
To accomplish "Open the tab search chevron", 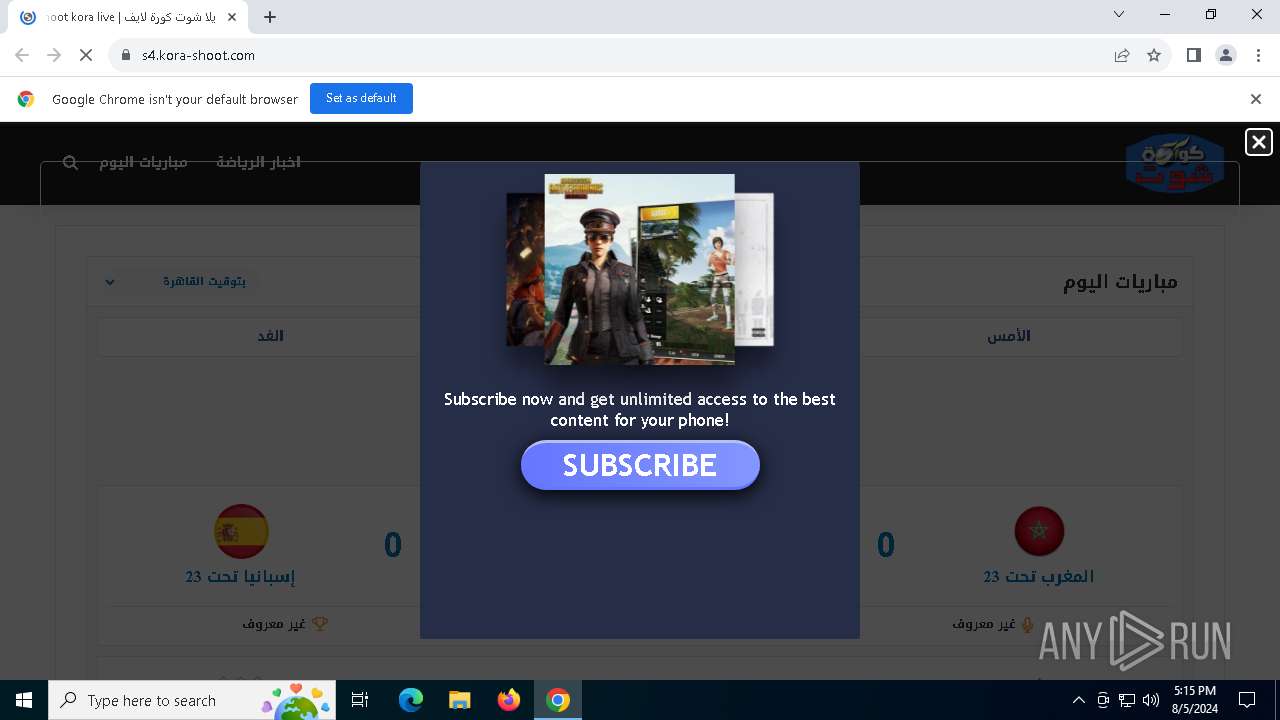I will [x=1119, y=14].
